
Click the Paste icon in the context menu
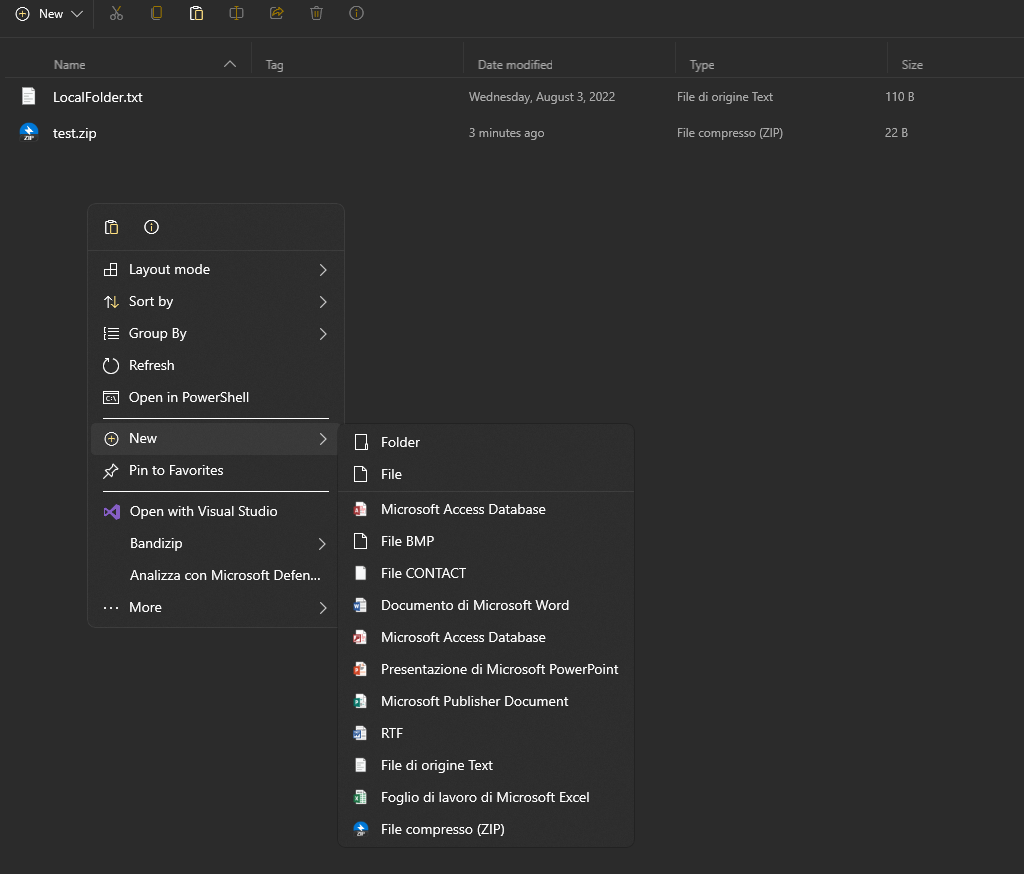coord(111,227)
